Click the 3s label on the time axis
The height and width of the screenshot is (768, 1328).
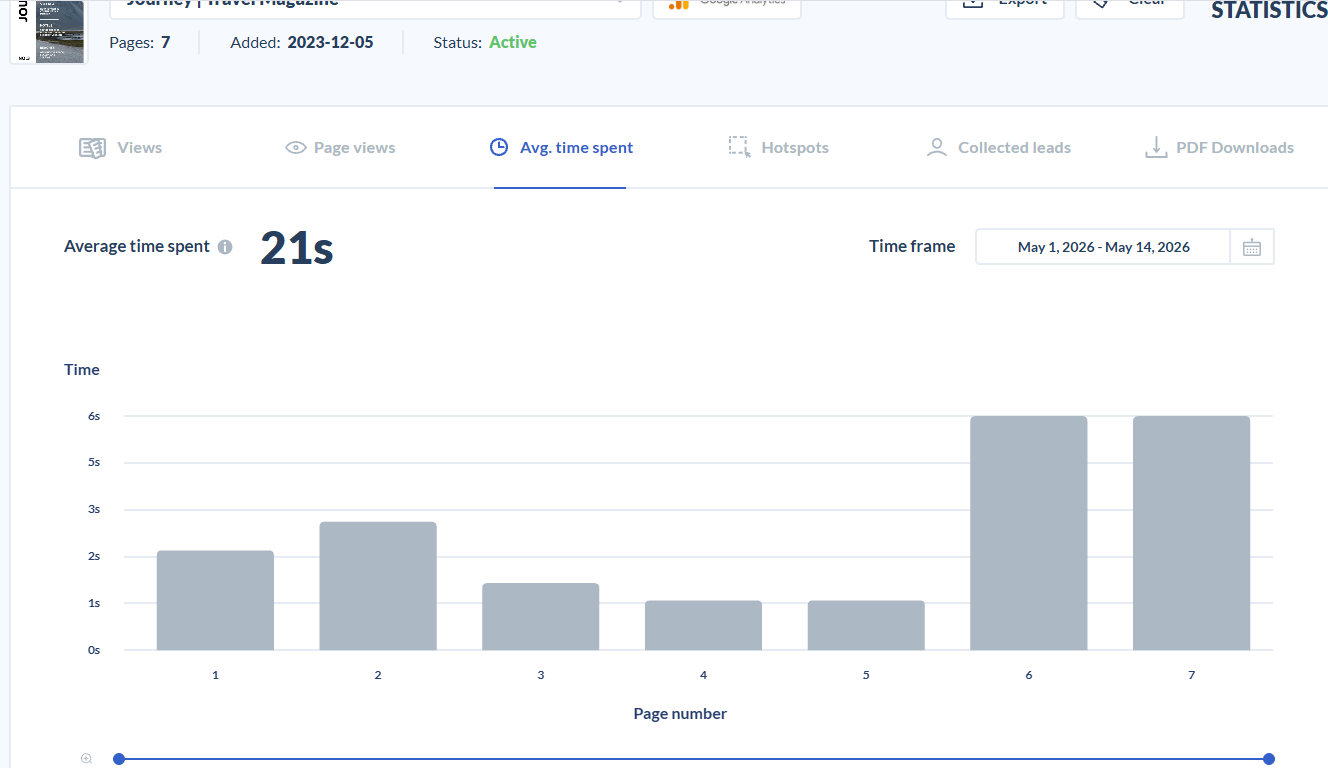(x=94, y=510)
